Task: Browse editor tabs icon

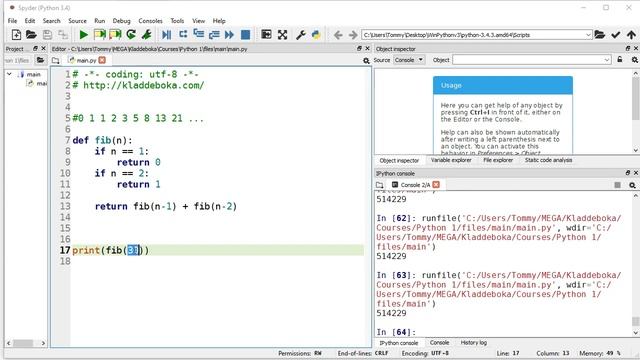Action: pos(56,60)
